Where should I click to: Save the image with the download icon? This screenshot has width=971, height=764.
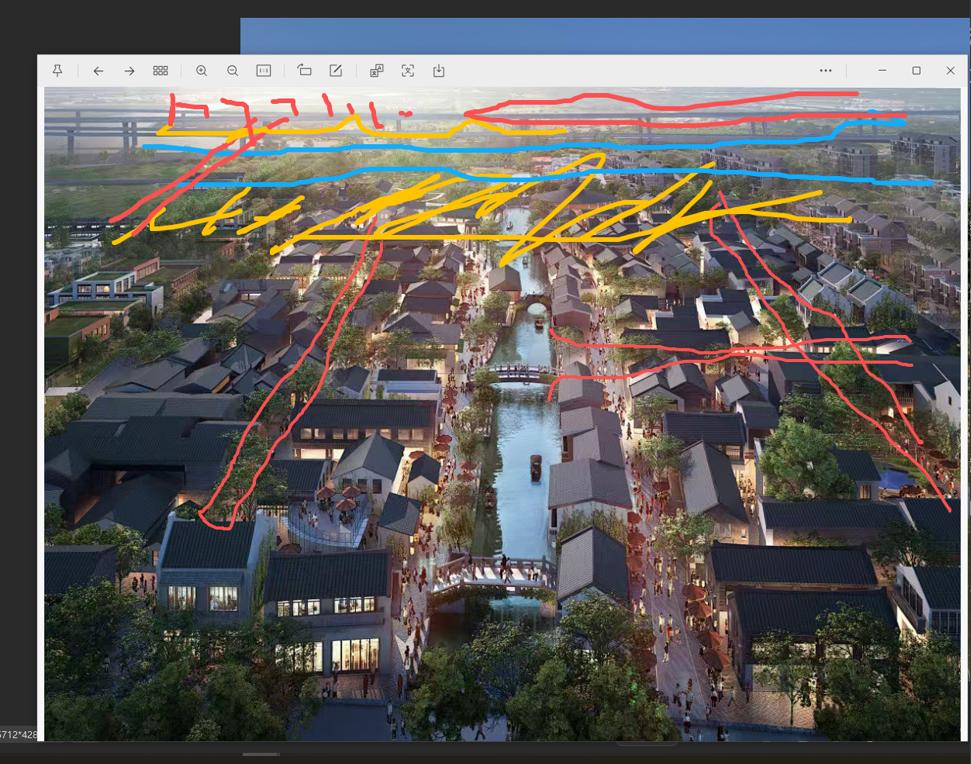click(439, 71)
